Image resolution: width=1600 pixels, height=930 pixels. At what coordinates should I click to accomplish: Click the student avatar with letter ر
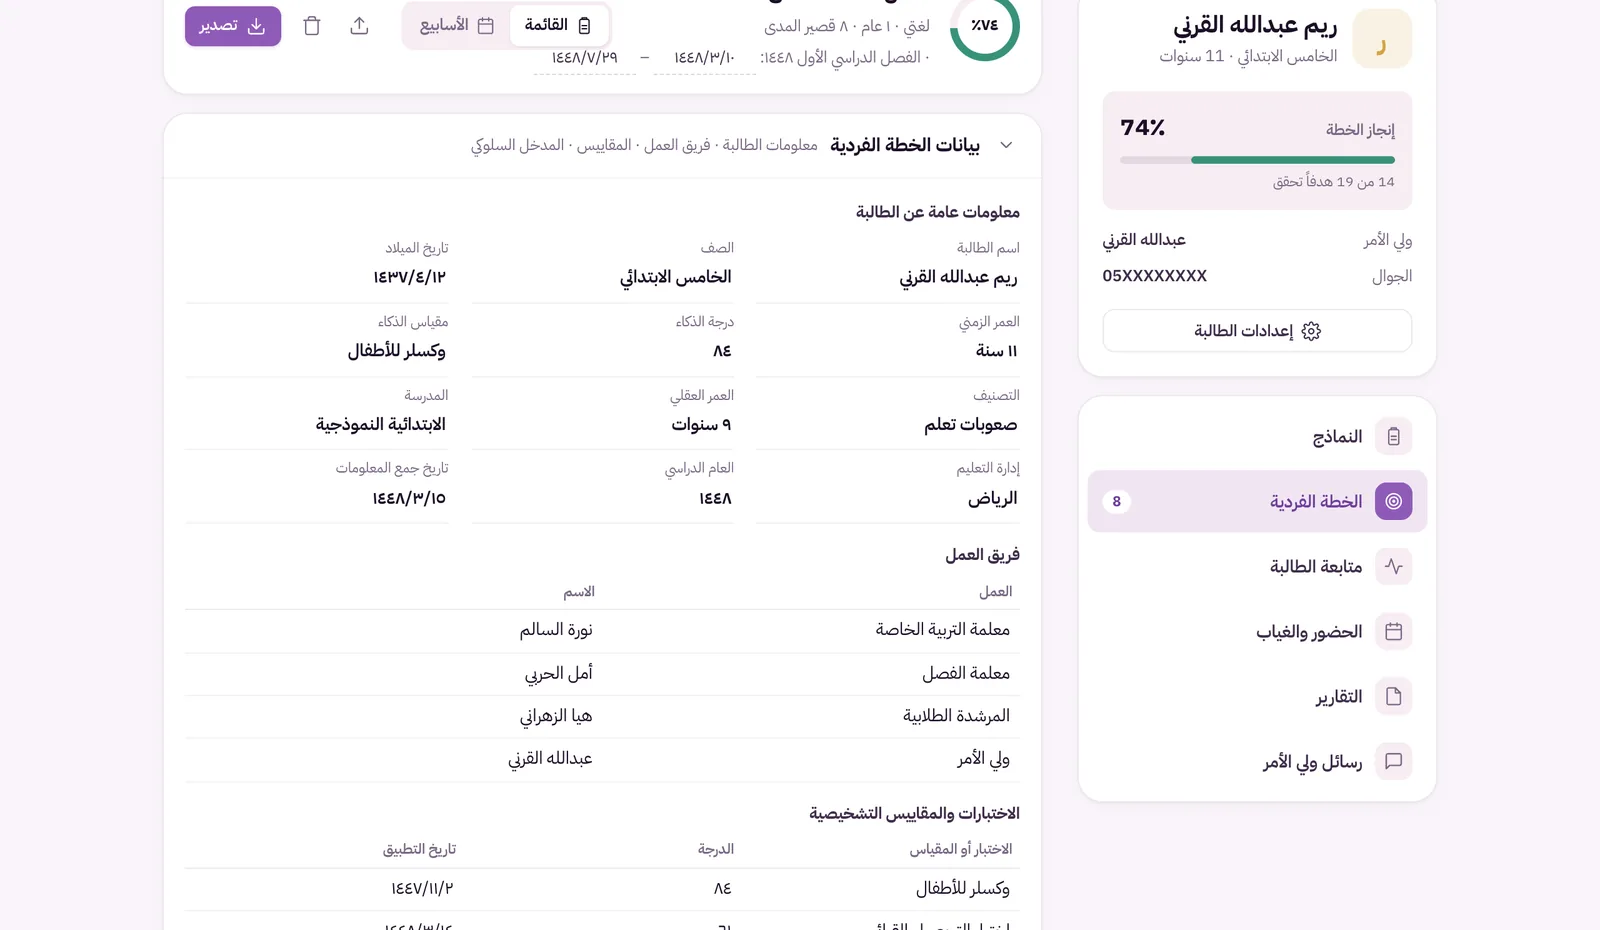1382,39
